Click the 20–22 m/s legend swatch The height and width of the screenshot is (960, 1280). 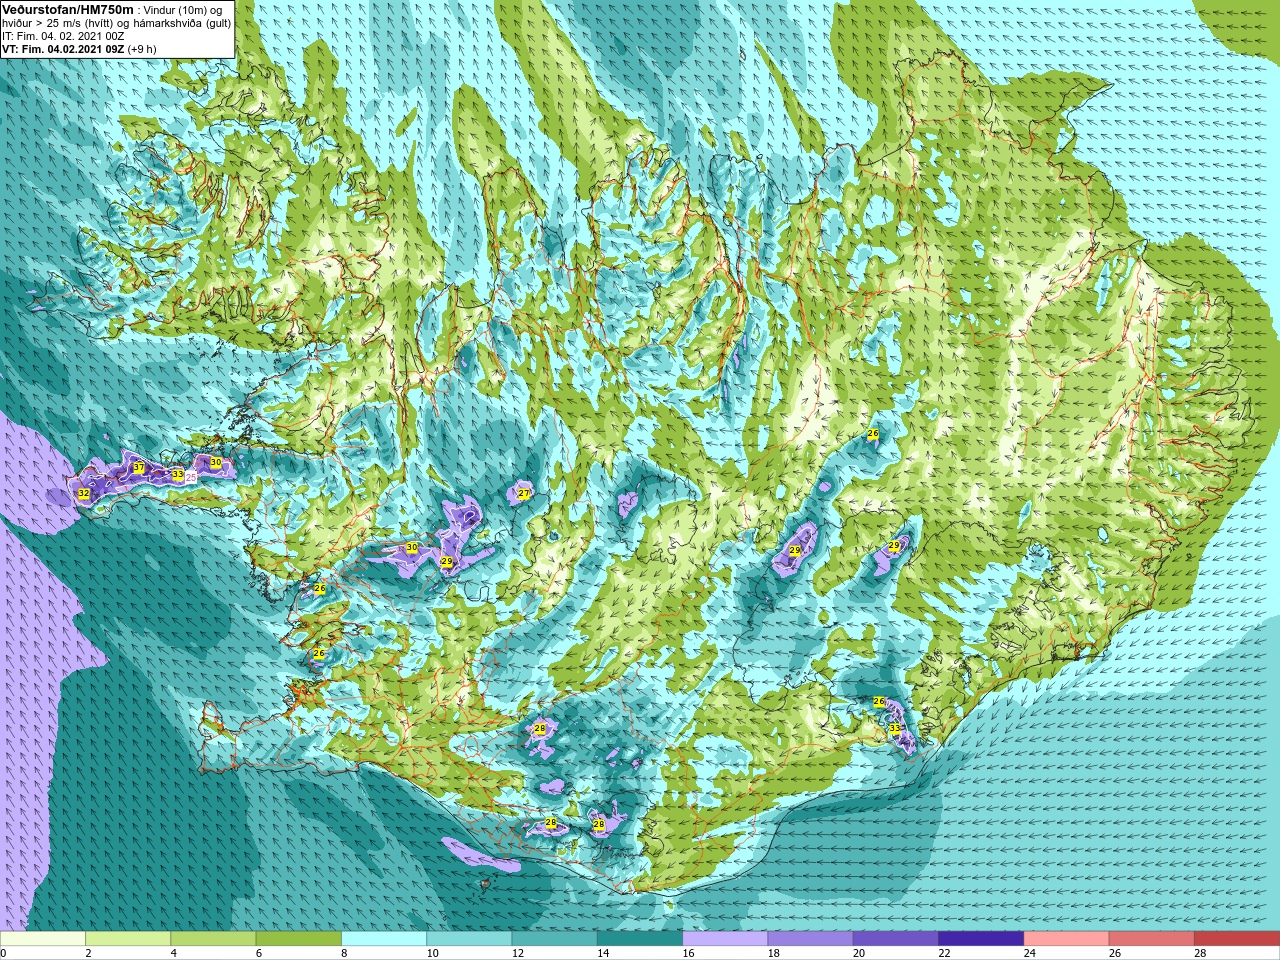tap(896, 939)
